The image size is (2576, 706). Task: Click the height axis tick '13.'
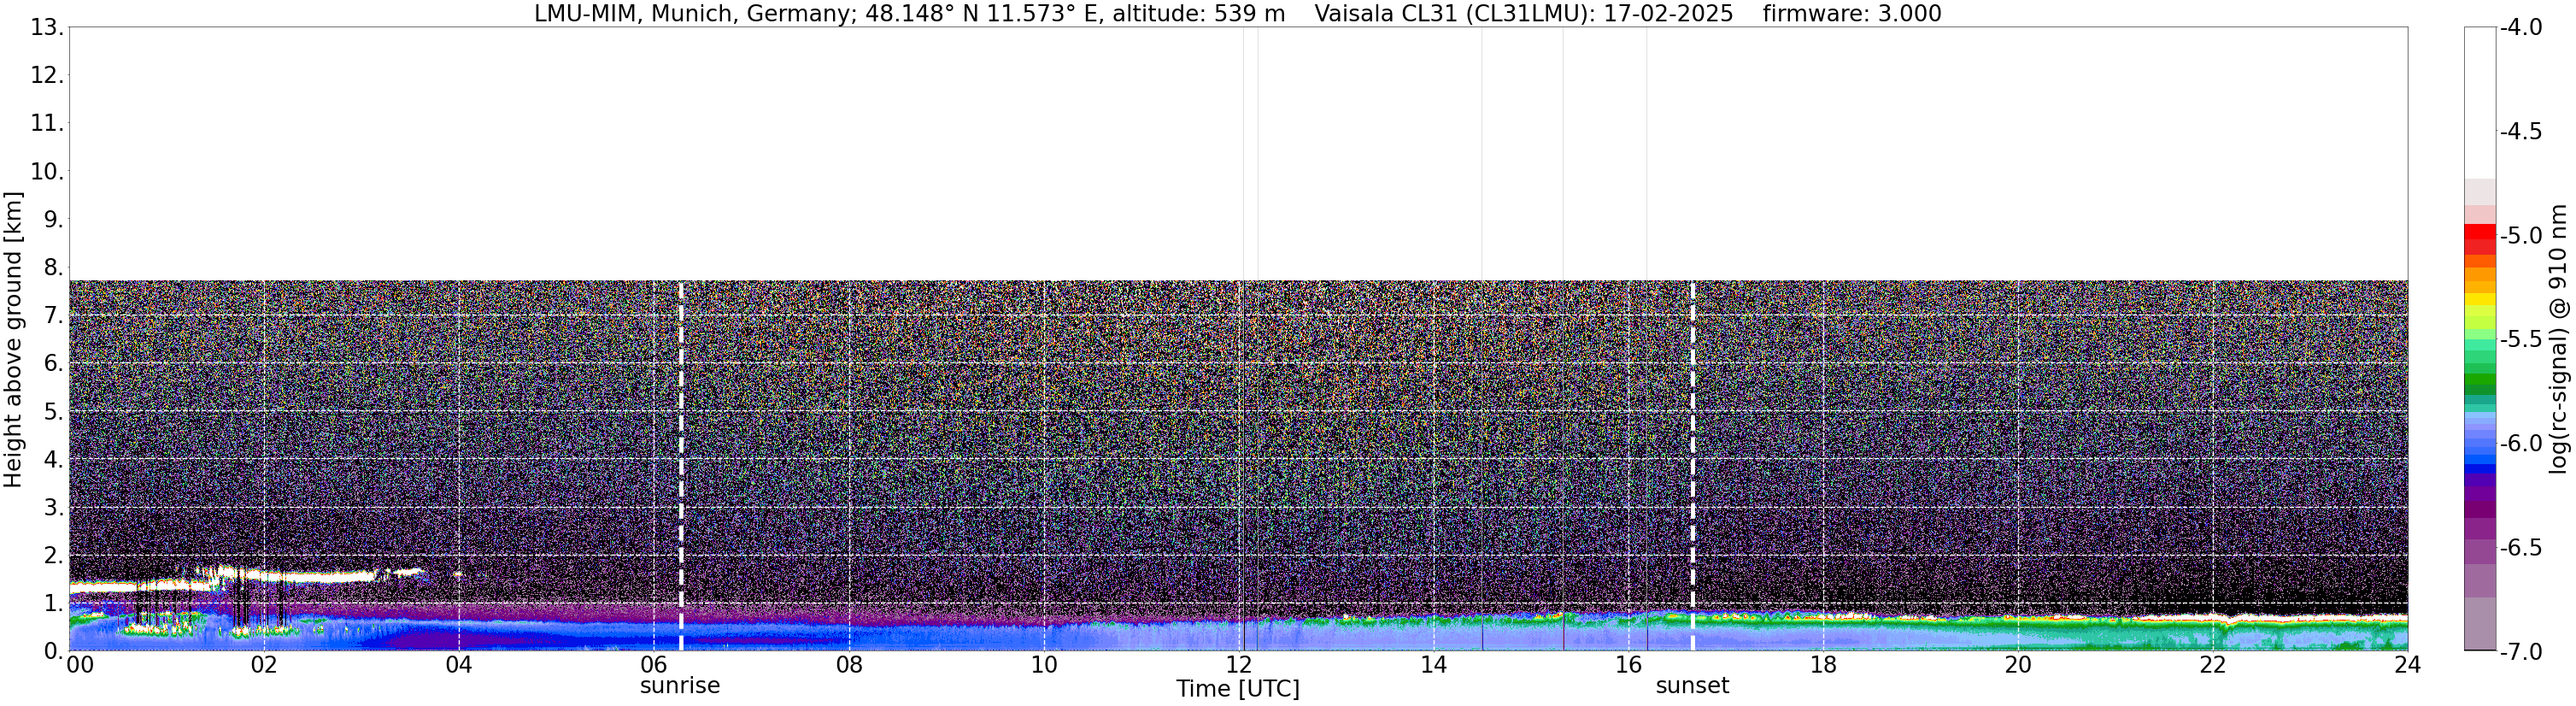[47, 28]
